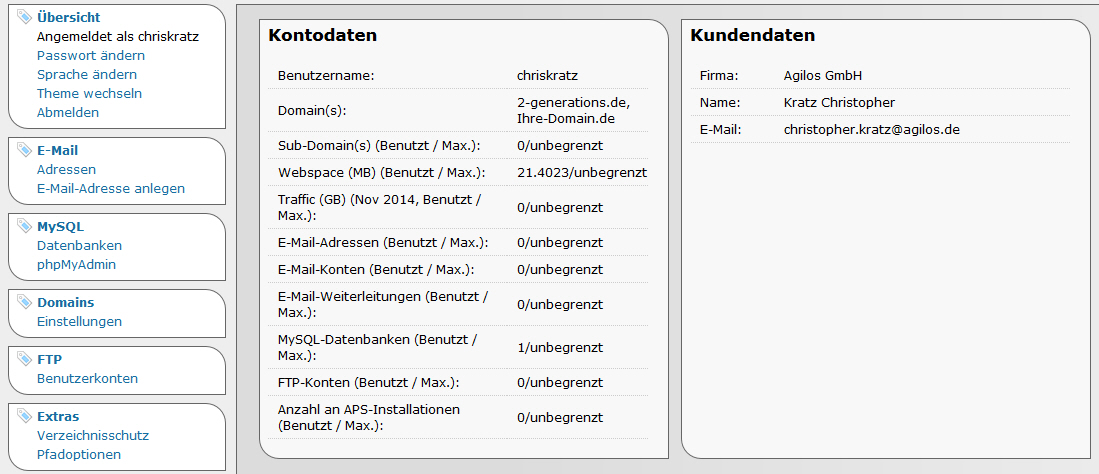Click the Kontodaten heading

click(322, 35)
